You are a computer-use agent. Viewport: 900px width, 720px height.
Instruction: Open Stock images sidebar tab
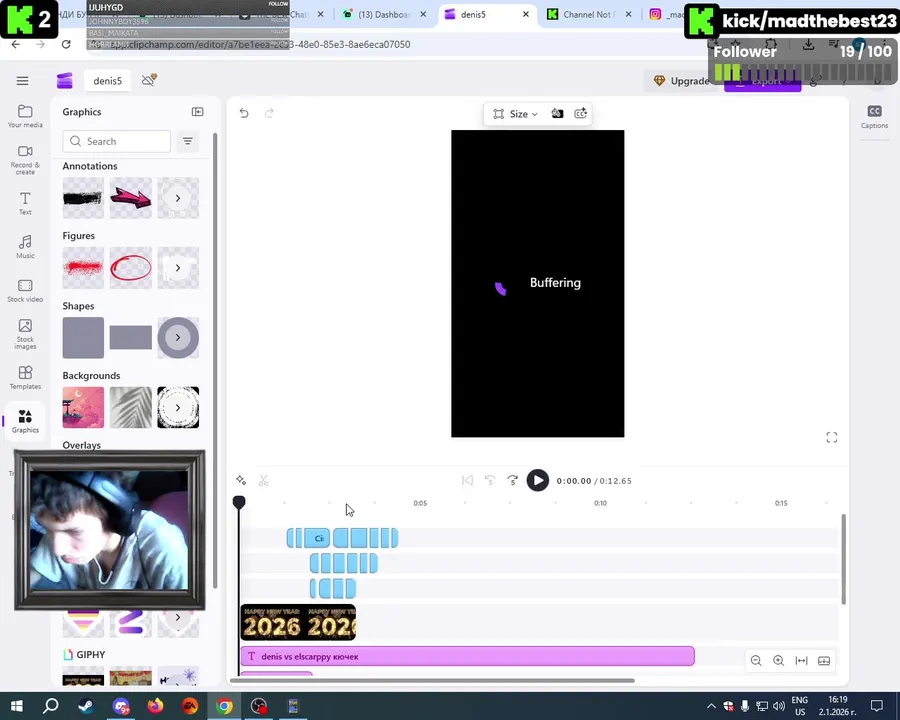(x=25, y=334)
